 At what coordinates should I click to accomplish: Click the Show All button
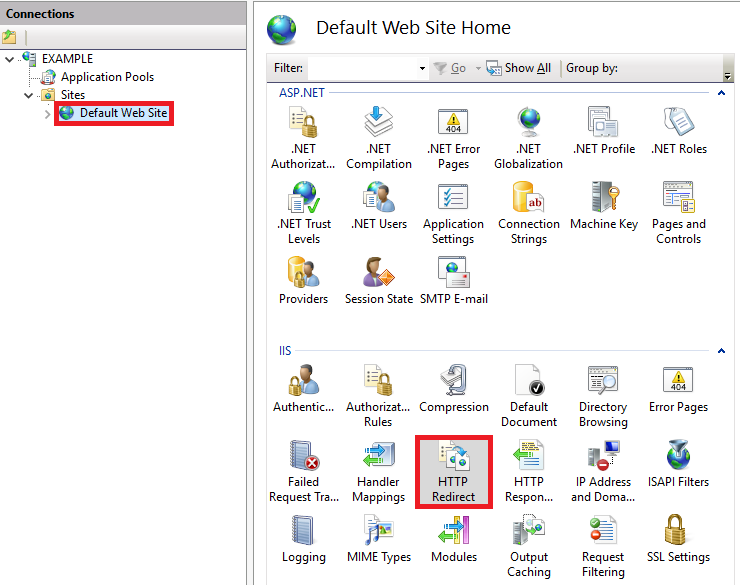tap(519, 68)
